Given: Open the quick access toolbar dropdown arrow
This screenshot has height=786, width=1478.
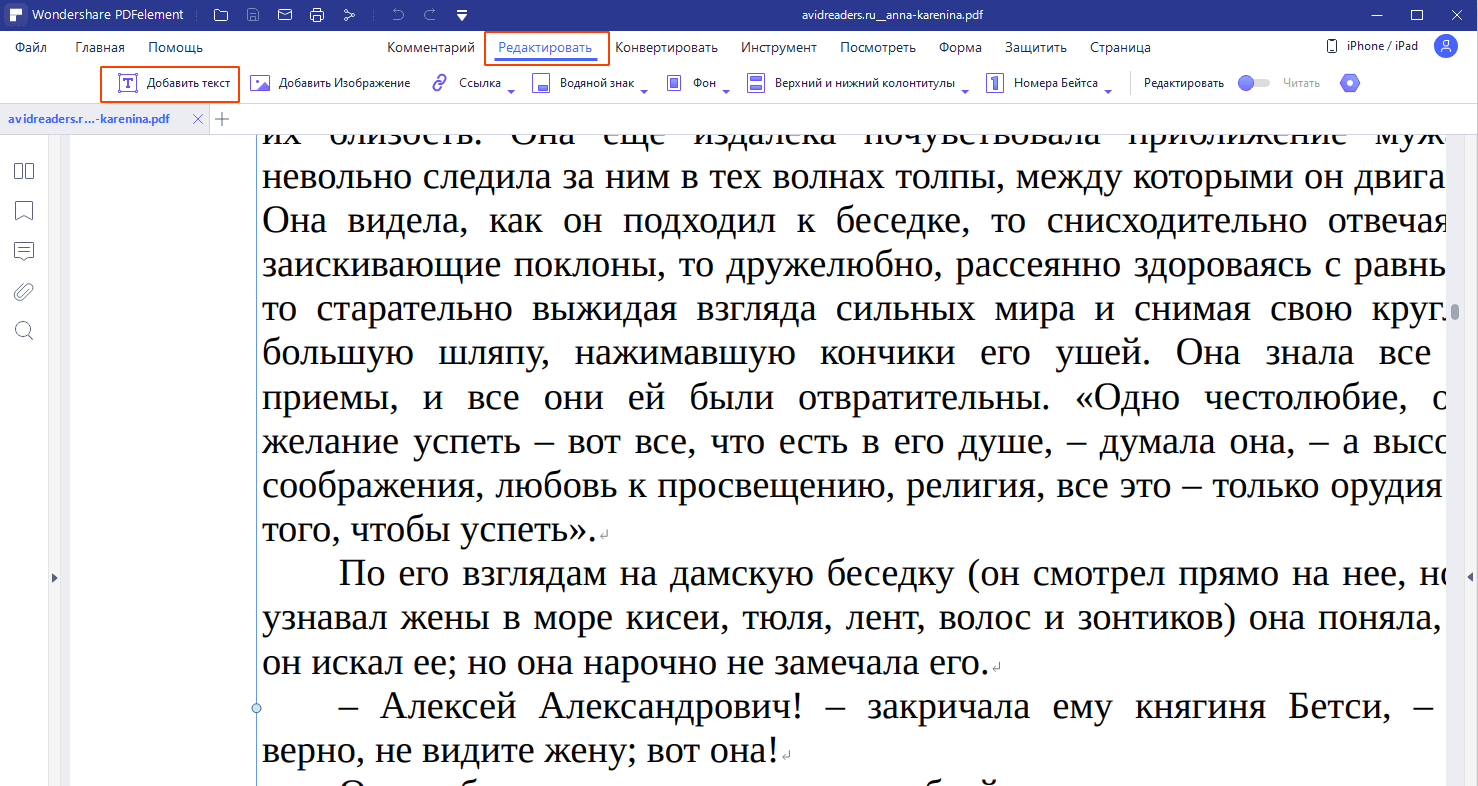Looking at the screenshot, I should click(462, 16).
